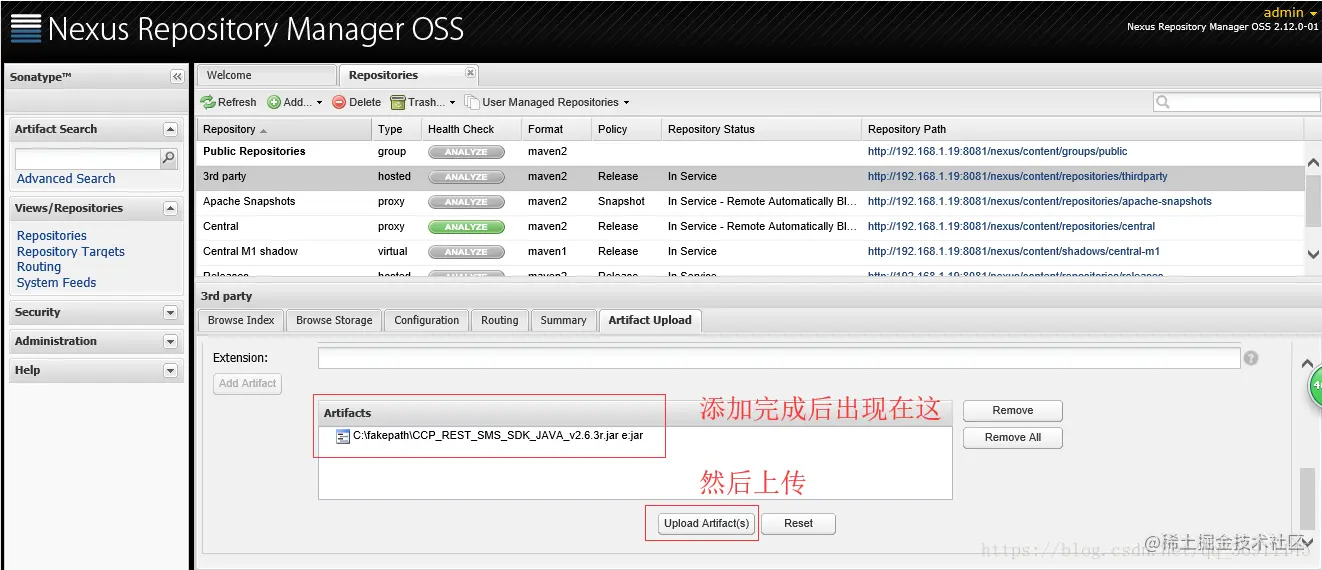Screen dimensions: 1322x570
Task: Switch to the Routing detail tab
Action: pyautogui.click(x=499, y=320)
